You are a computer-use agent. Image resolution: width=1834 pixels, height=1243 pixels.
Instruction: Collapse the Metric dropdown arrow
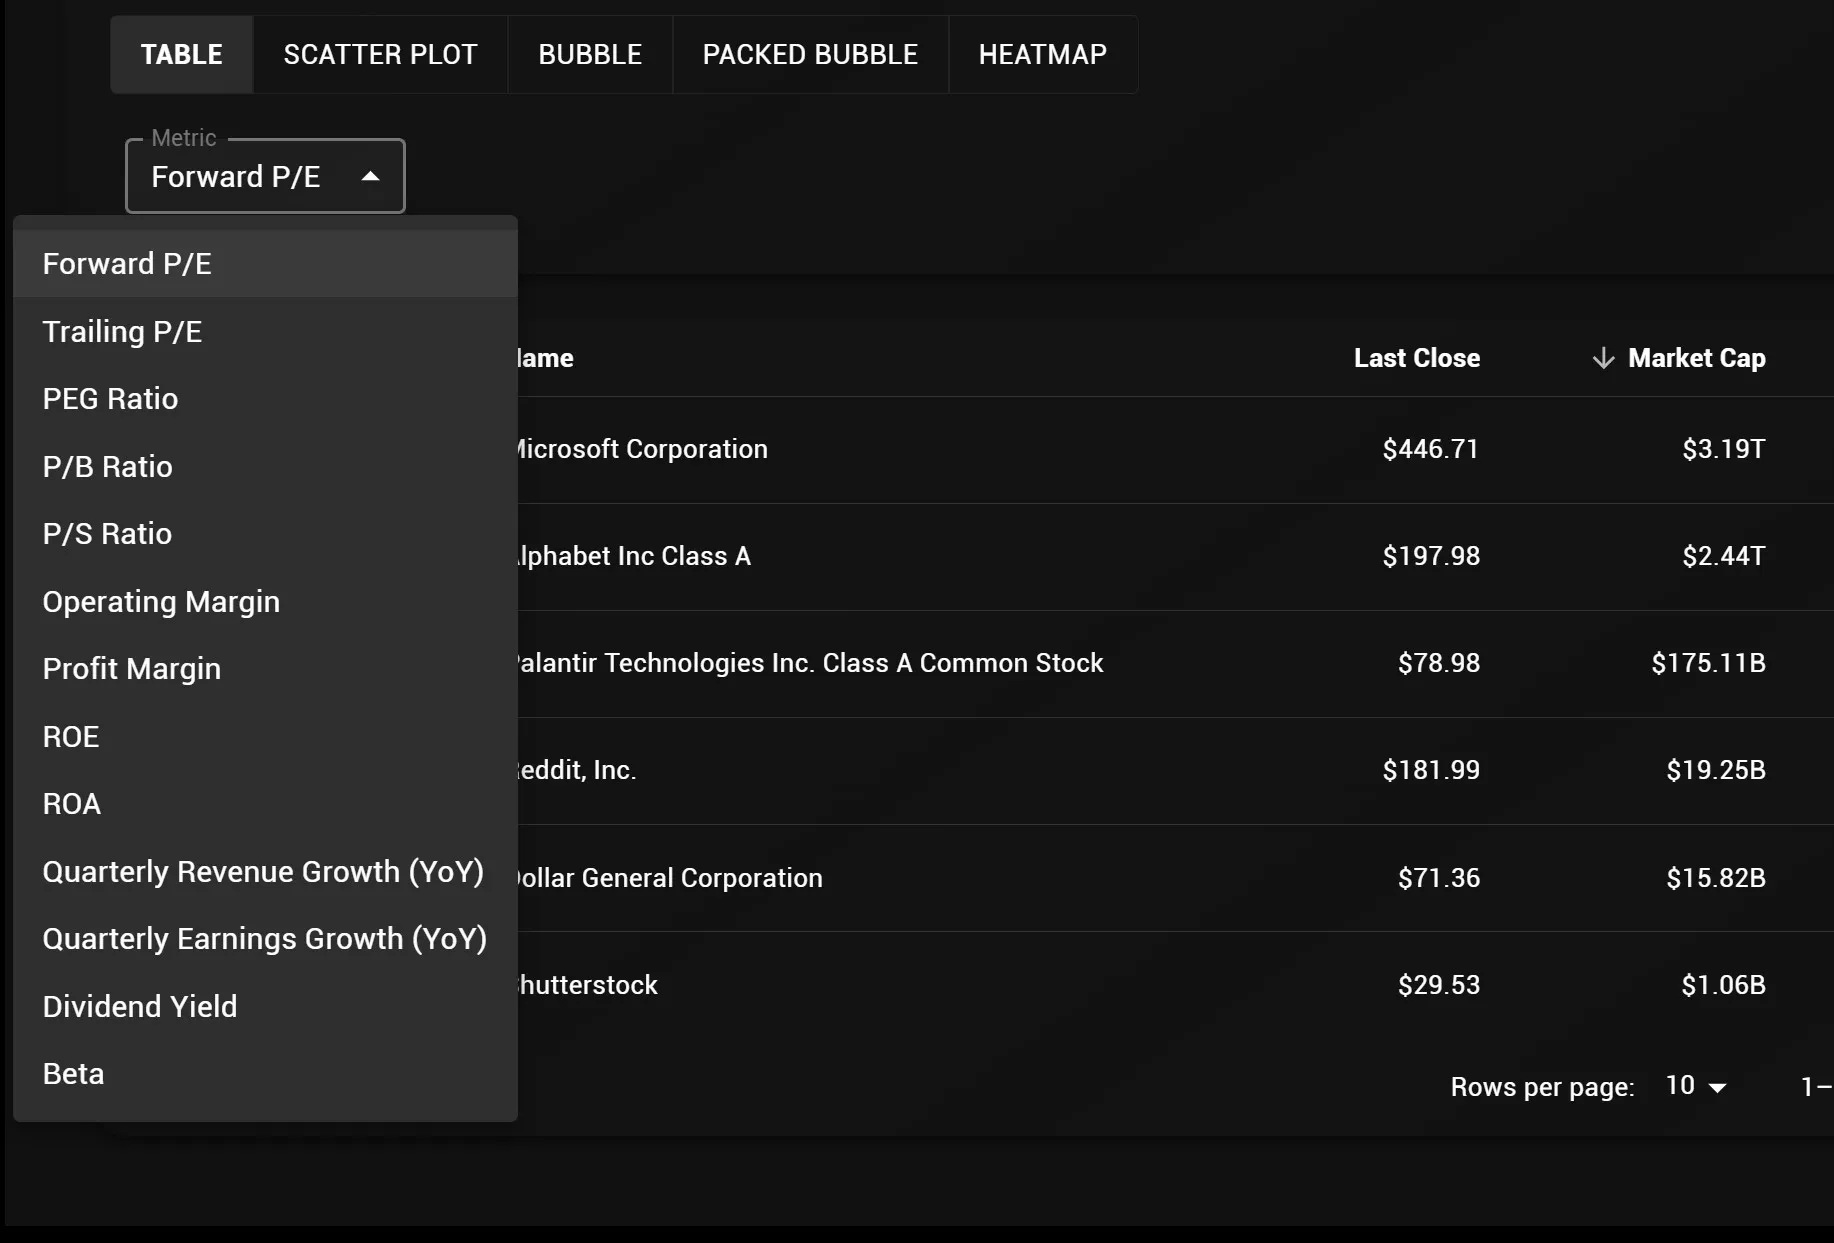point(370,177)
